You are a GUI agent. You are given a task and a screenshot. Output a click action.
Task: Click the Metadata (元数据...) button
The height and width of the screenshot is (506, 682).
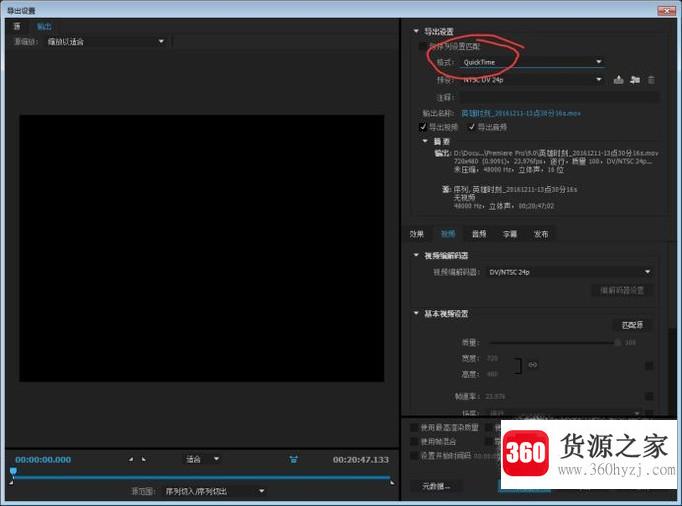click(436, 486)
